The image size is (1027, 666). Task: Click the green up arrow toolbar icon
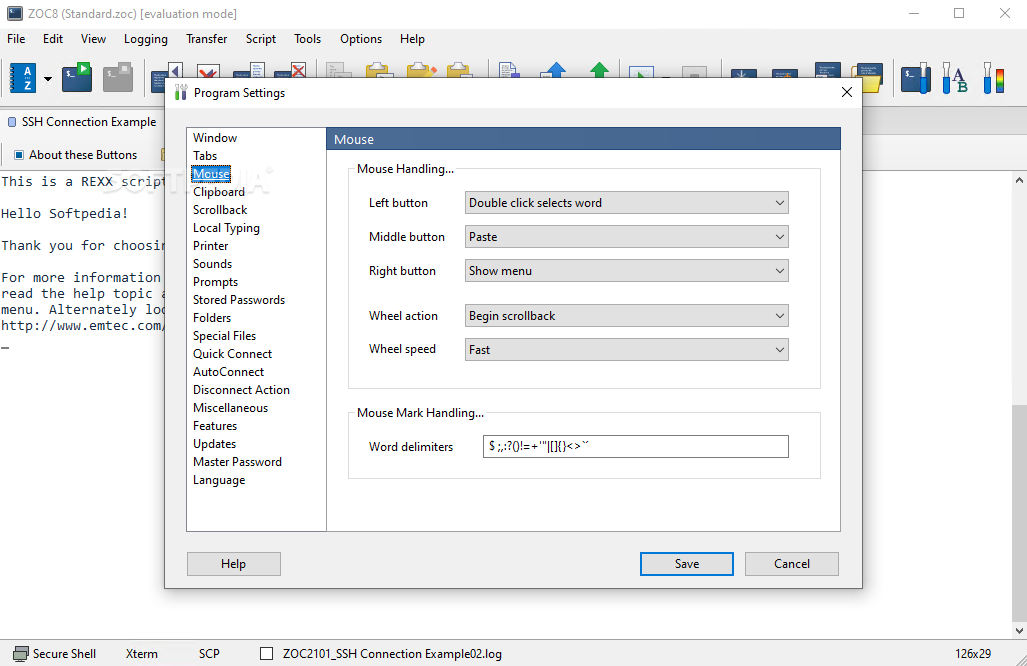tap(599, 70)
